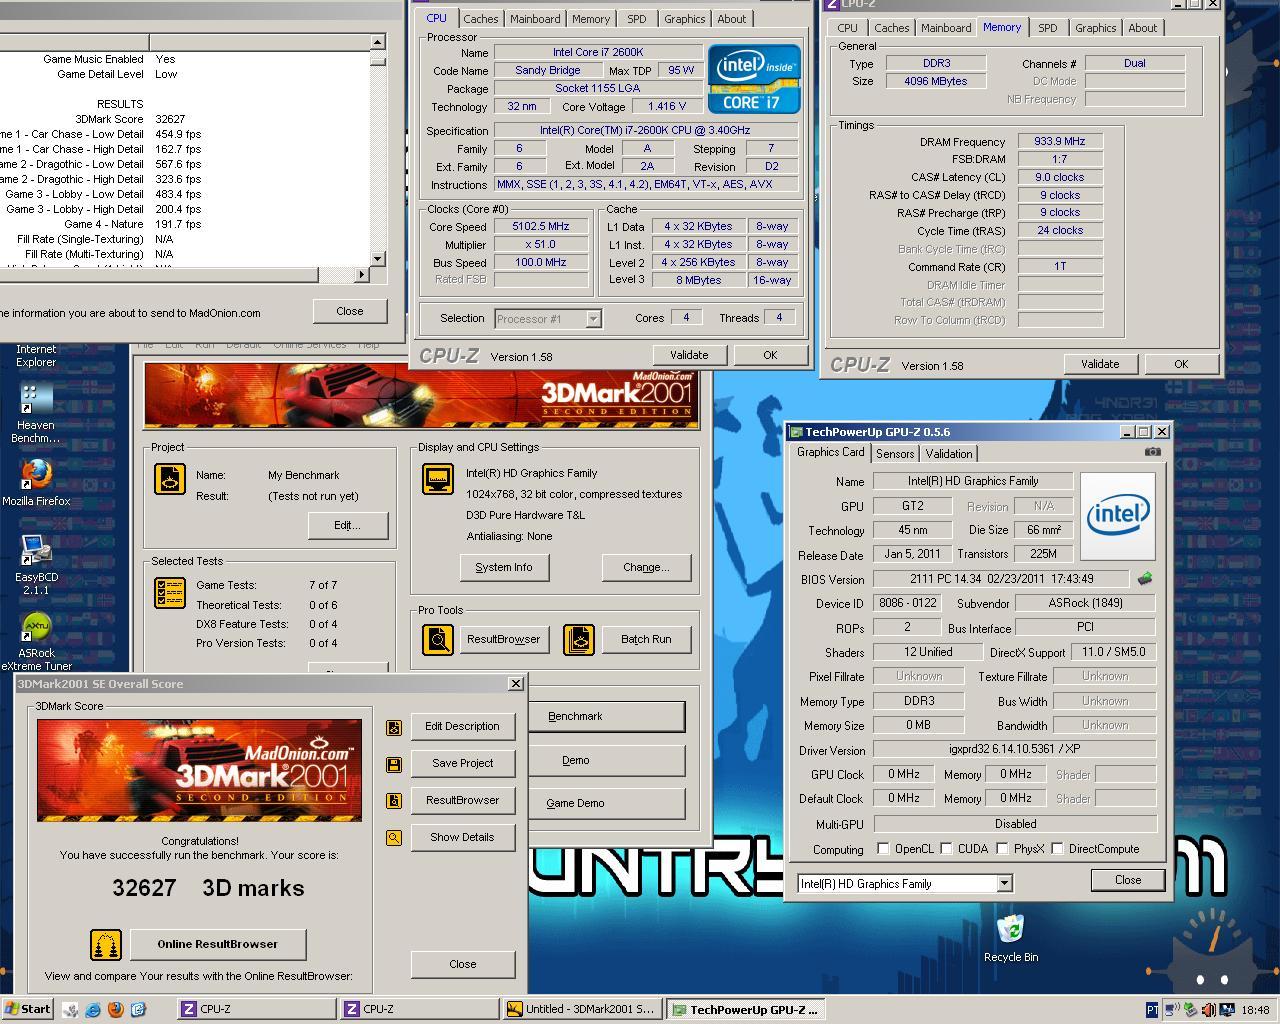Click the Show Details magnifier icon
This screenshot has height=1024, width=1280.
click(x=394, y=838)
